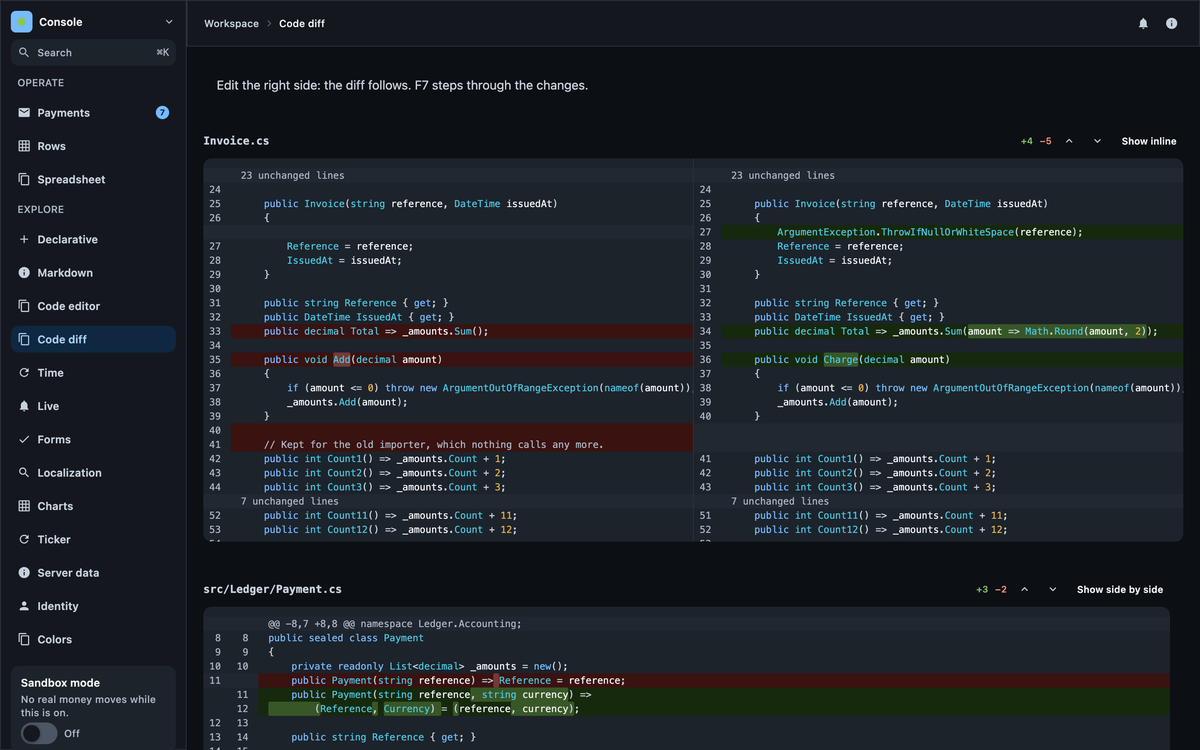1200x750 pixels.
Task: Go to next change in Invoice.cs
Action: (1097, 141)
